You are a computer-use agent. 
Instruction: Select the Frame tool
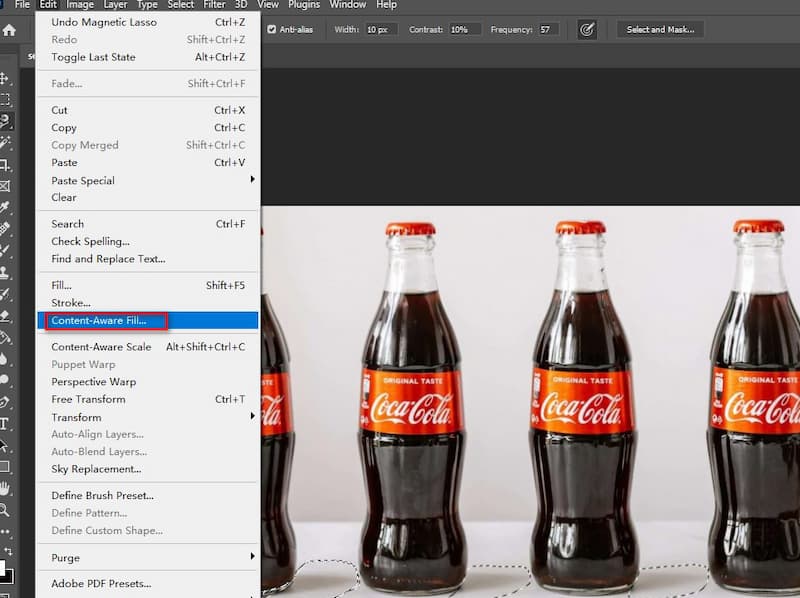[x=5, y=186]
